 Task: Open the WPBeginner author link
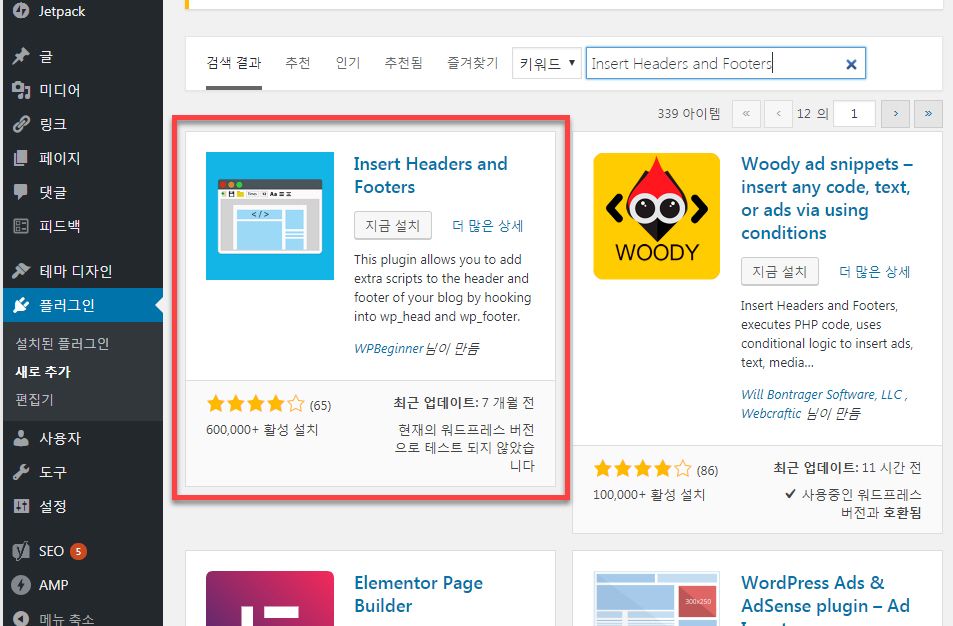click(388, 349)
